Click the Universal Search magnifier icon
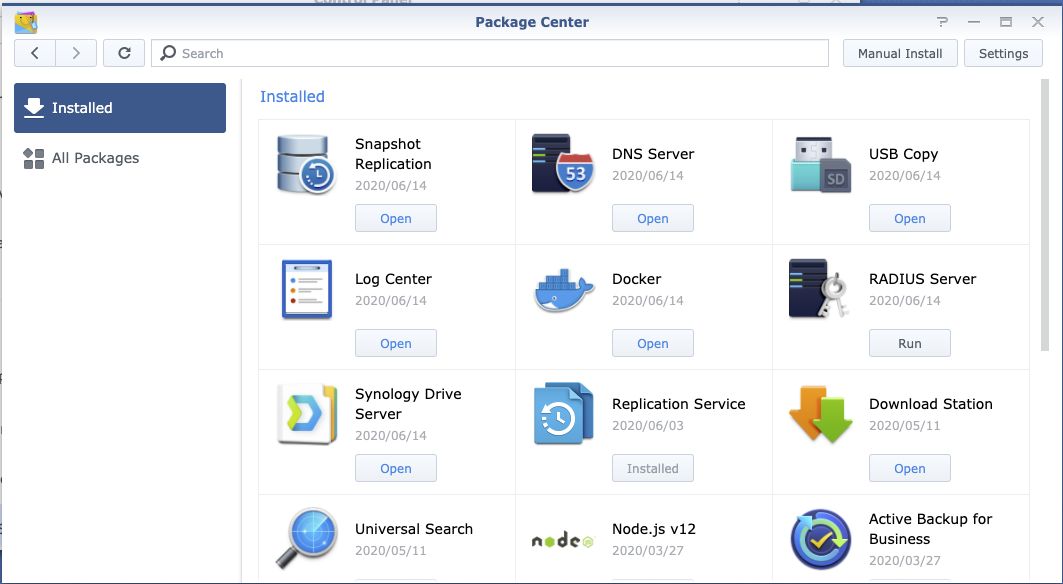 tap(307, 539)
